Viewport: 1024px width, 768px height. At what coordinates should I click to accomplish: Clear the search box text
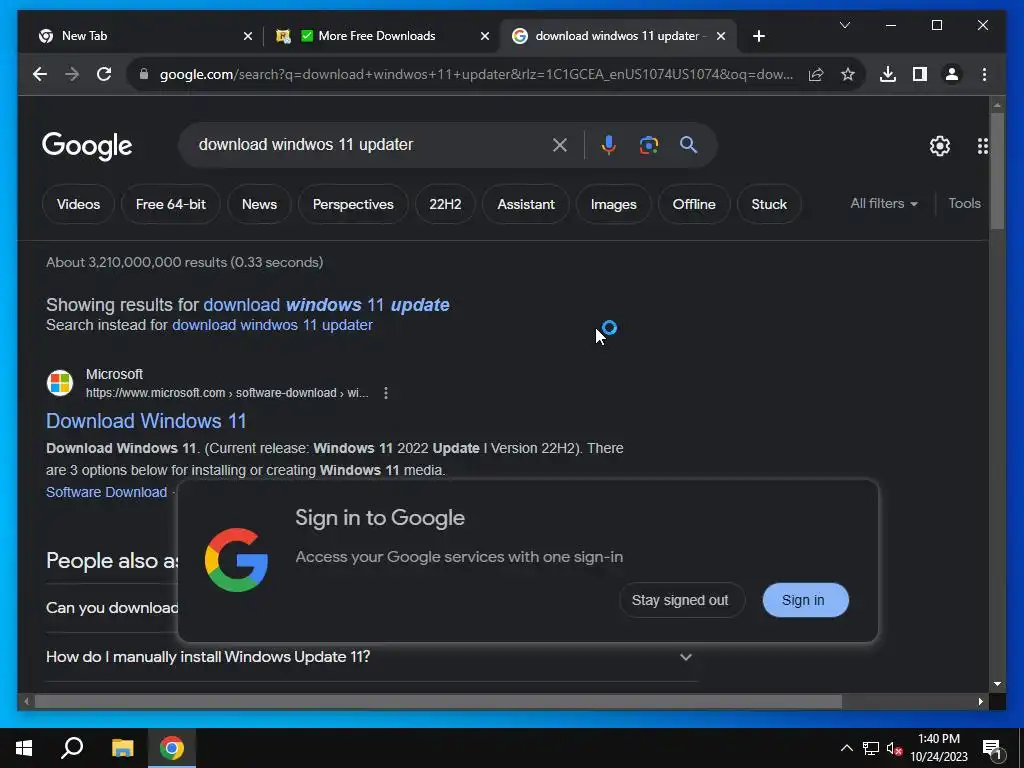point(560,145)
